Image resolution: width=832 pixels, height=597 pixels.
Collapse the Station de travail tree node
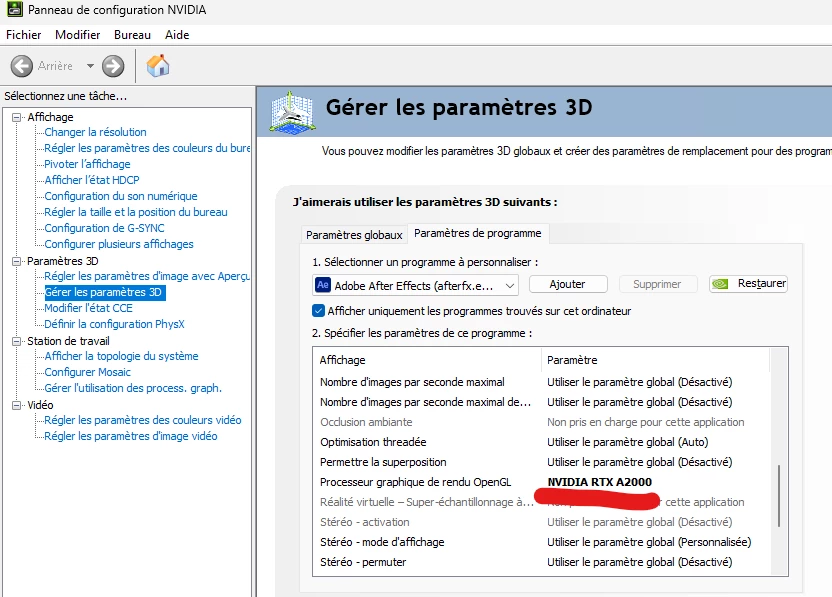point(17,341)
